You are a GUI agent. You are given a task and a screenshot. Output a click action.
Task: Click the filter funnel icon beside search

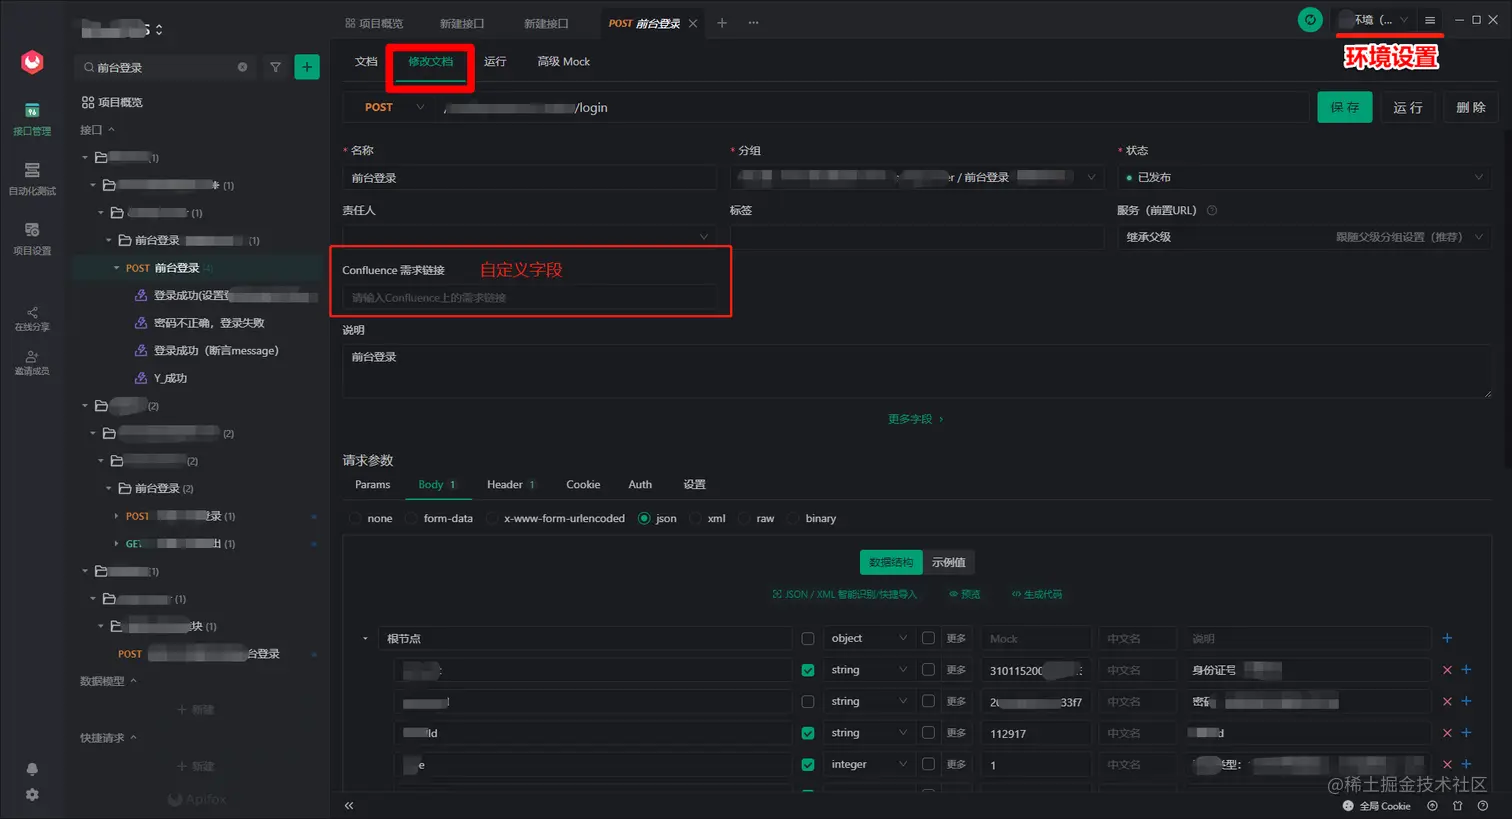(275, 67)
